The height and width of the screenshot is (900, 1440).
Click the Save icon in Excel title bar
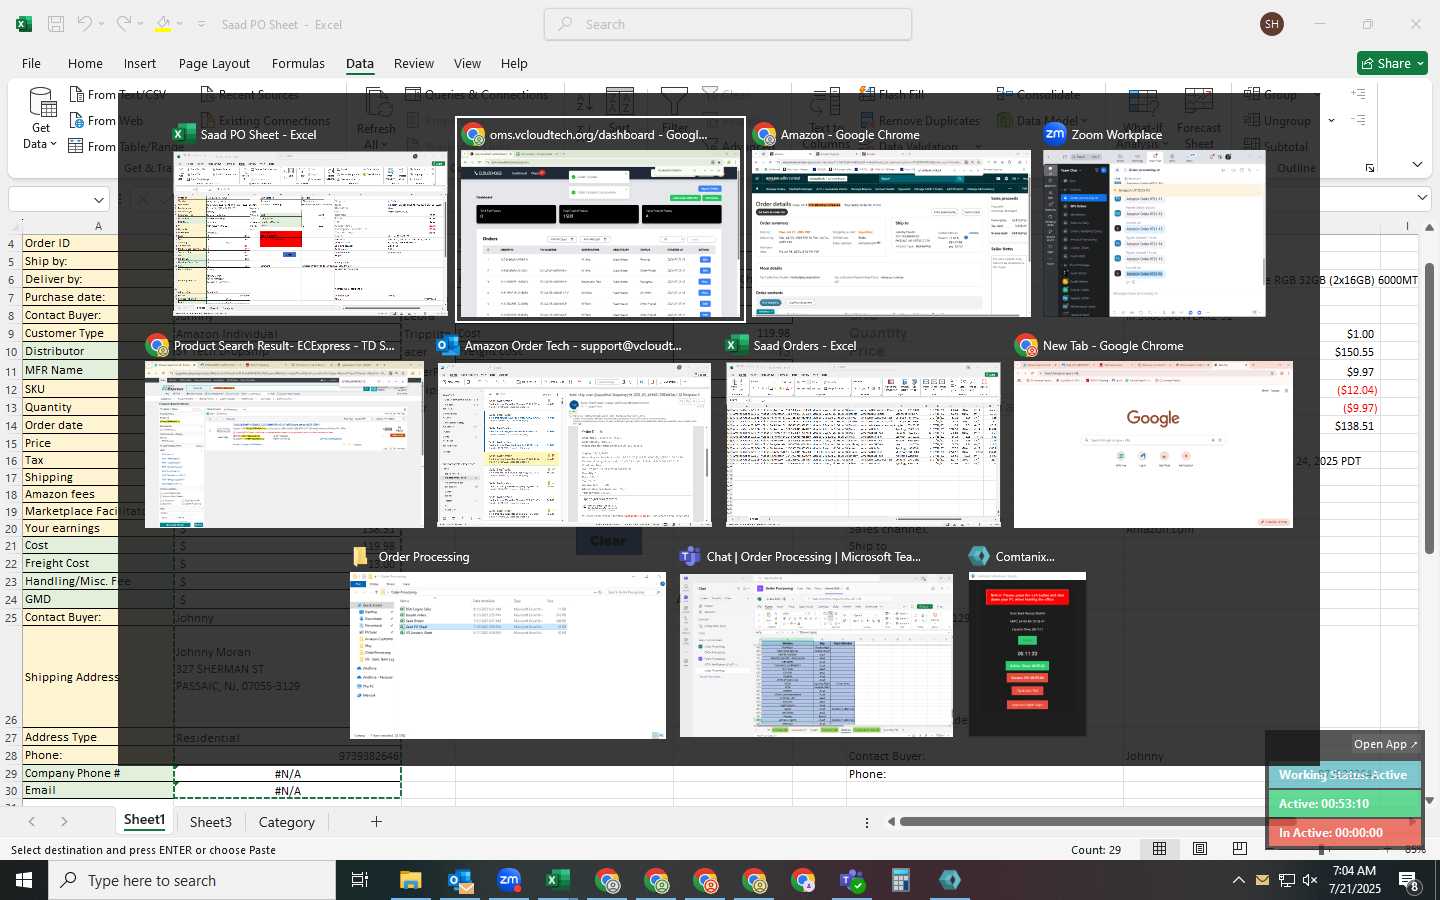pyautogui.click(x=56, y=24)
